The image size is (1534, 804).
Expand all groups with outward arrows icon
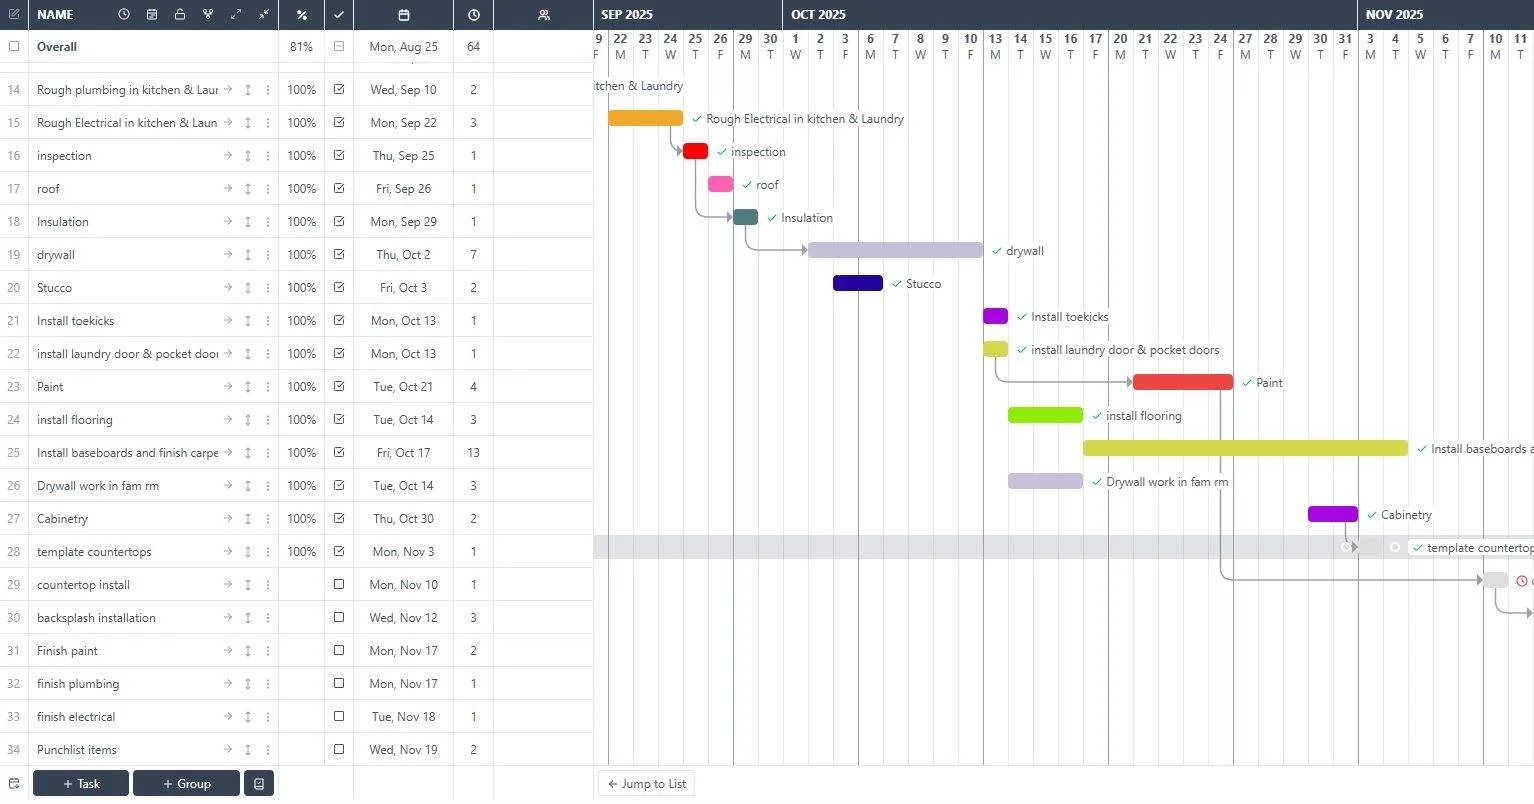click(x=236, y=15)
